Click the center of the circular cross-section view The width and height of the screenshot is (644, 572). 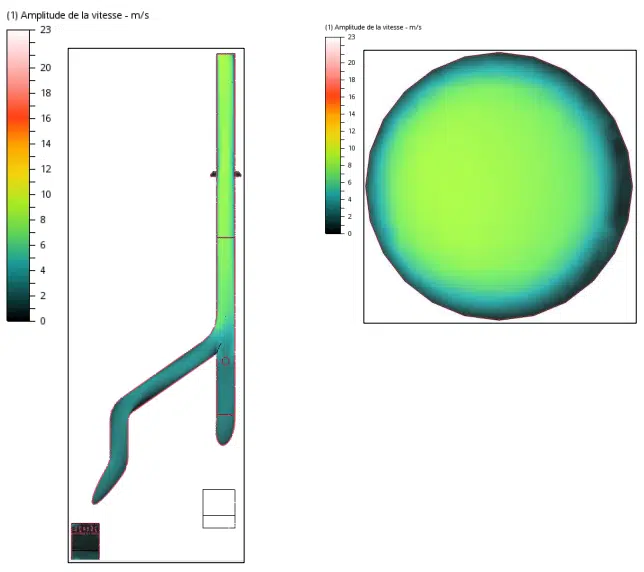tap(499, 186)
